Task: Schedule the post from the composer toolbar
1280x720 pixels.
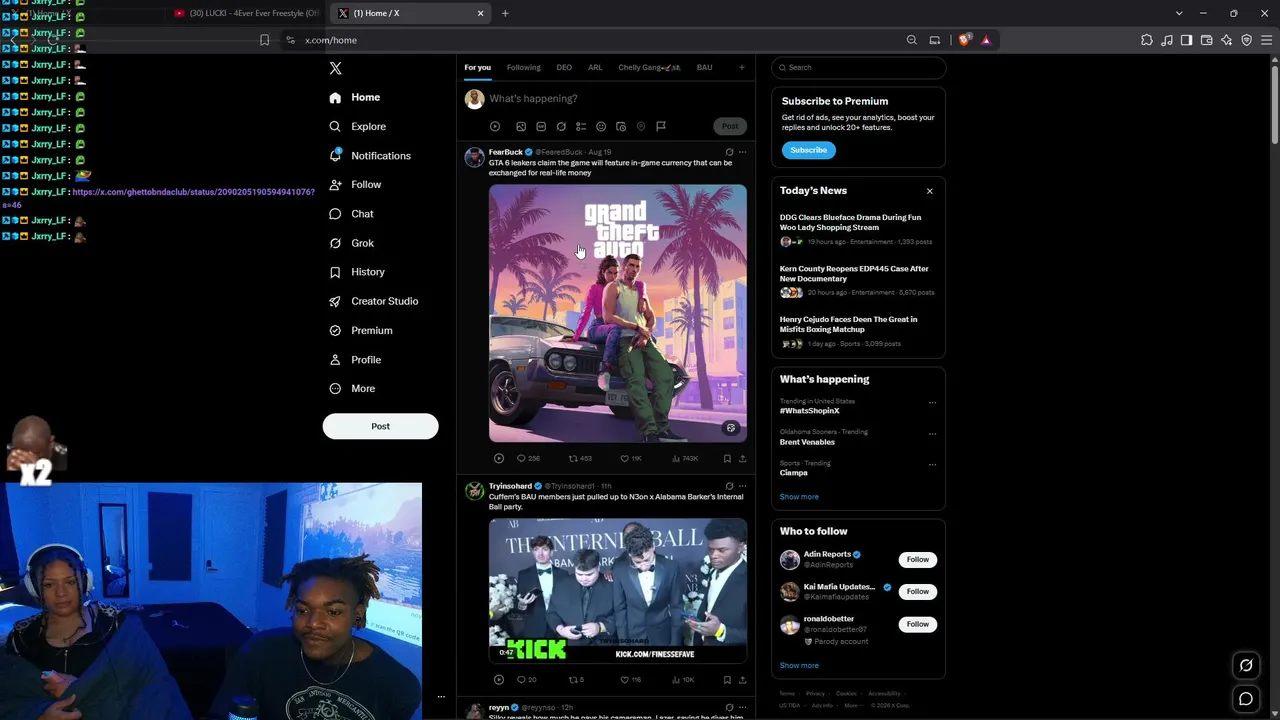Action: [621, 127]
